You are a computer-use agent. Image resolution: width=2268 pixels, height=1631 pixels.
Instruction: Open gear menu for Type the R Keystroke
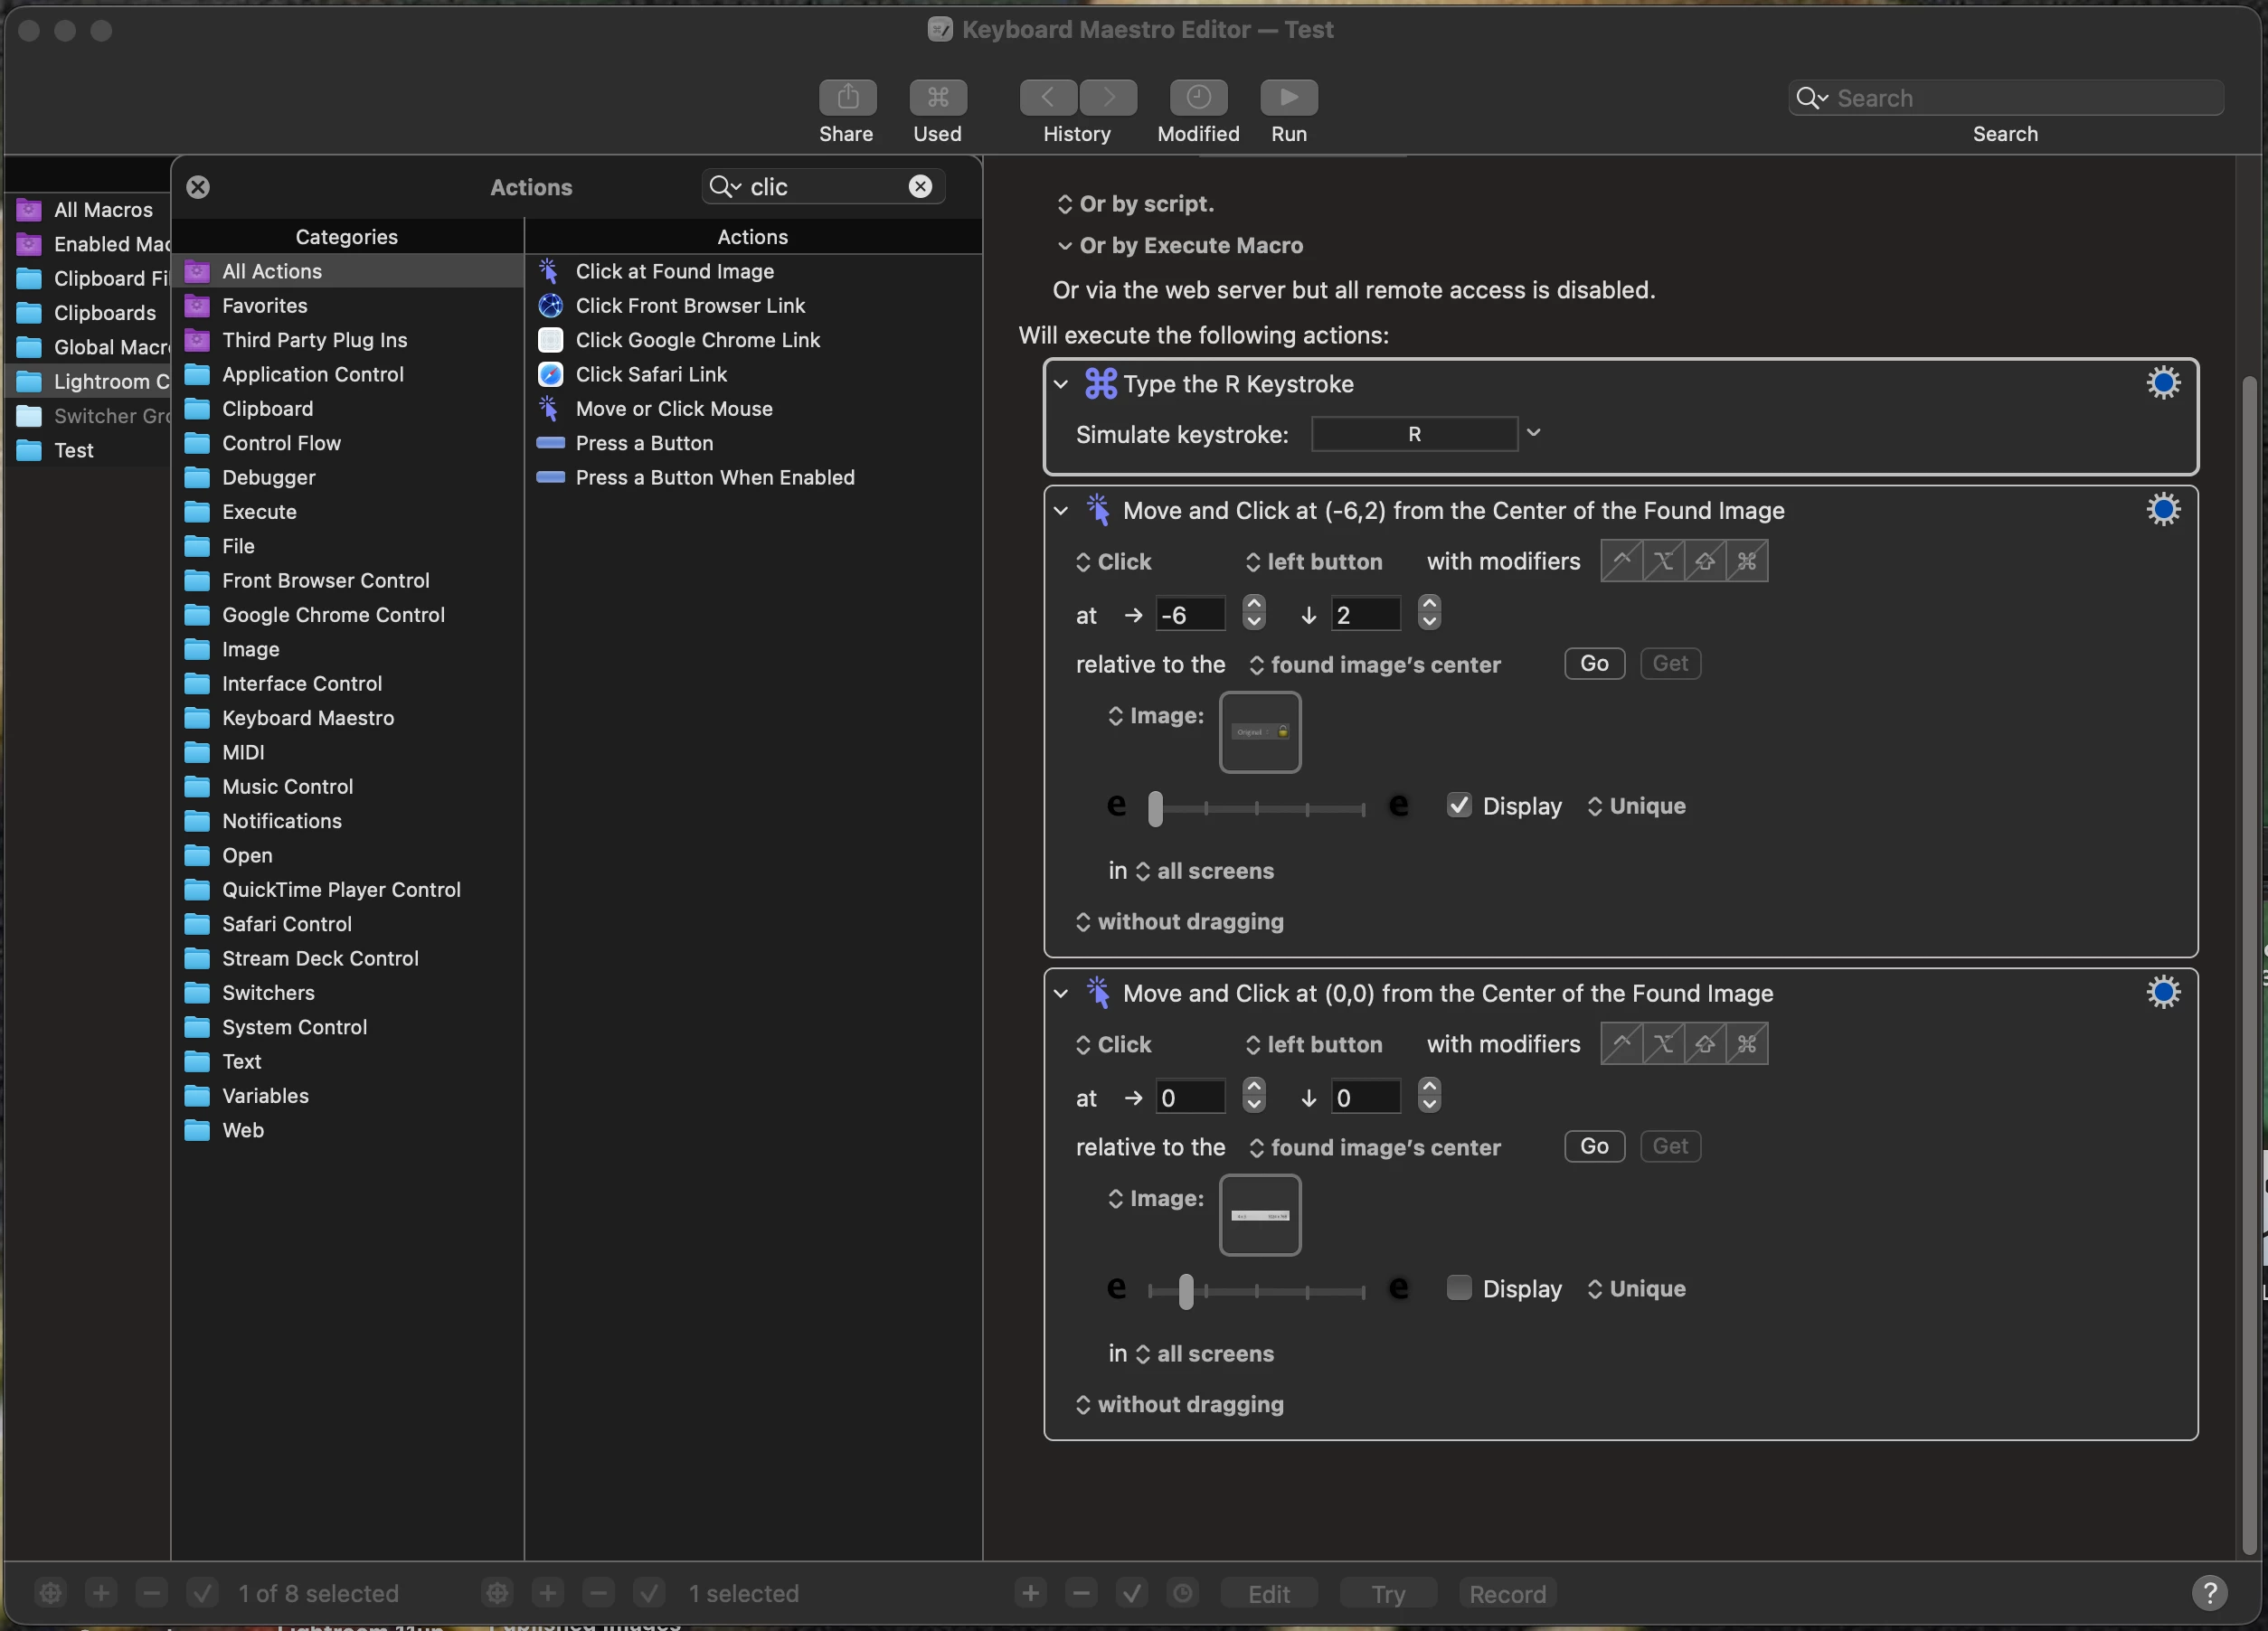pyautogui.click(x=2162, y=383)
